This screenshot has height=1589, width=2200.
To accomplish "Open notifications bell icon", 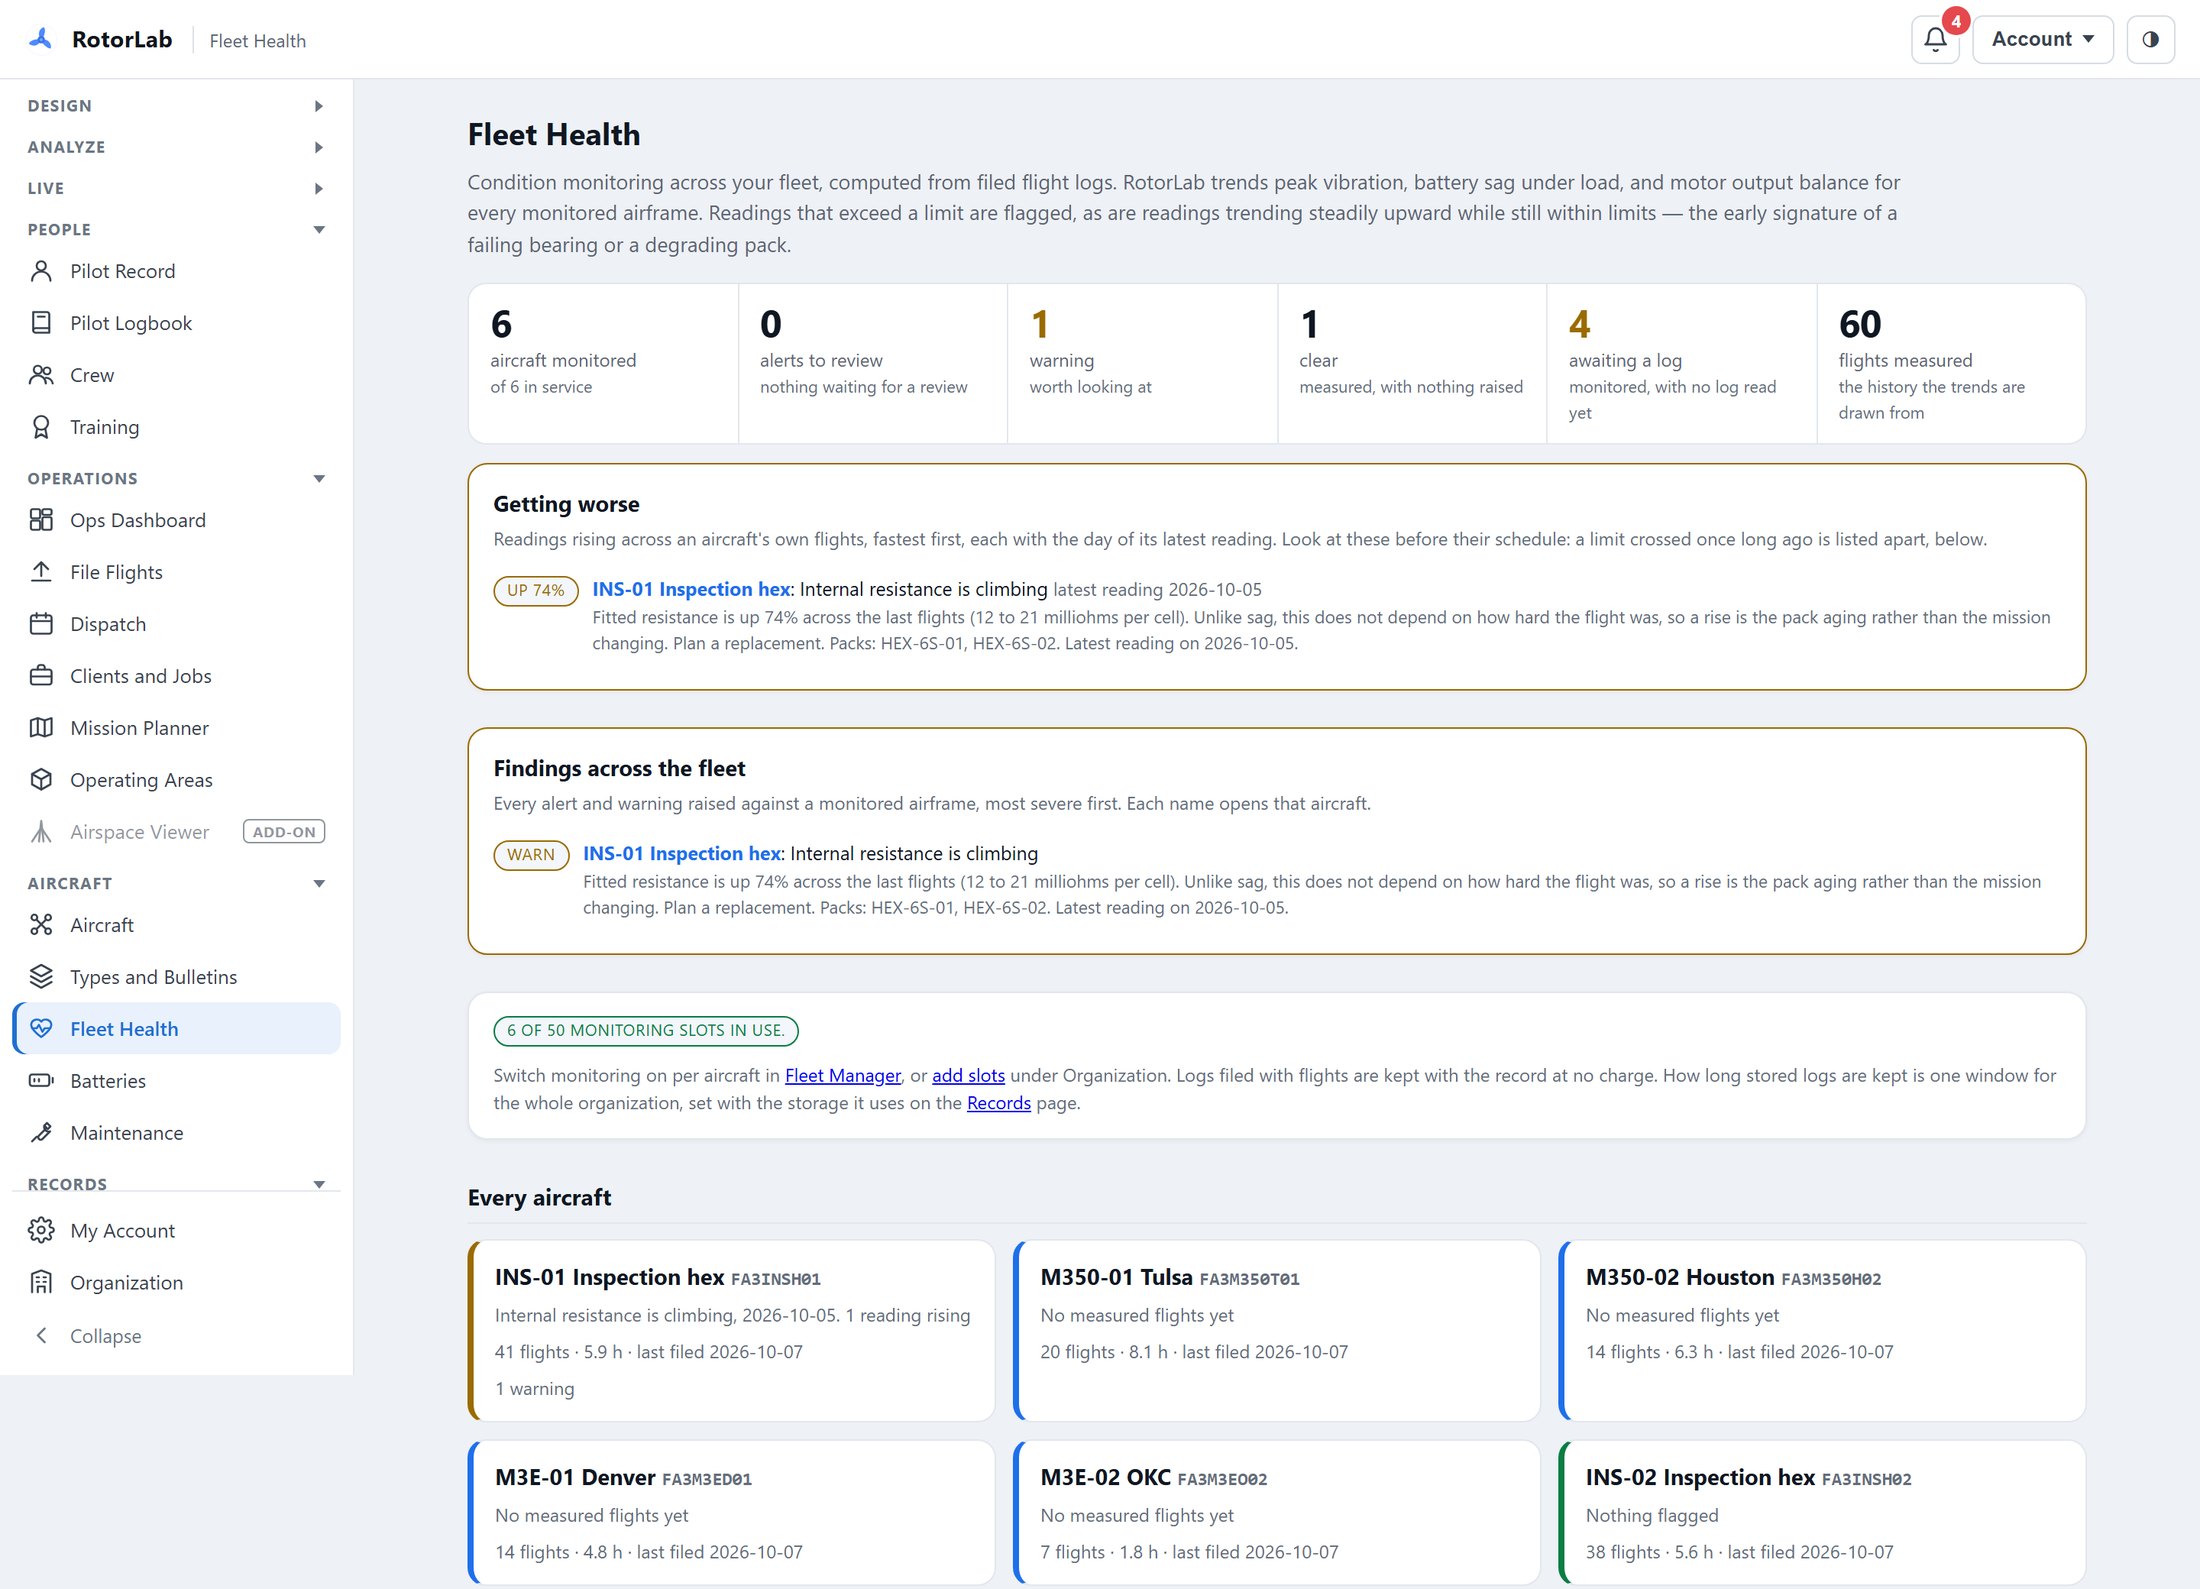I will pyautogui.click(x=1935, y=40).
